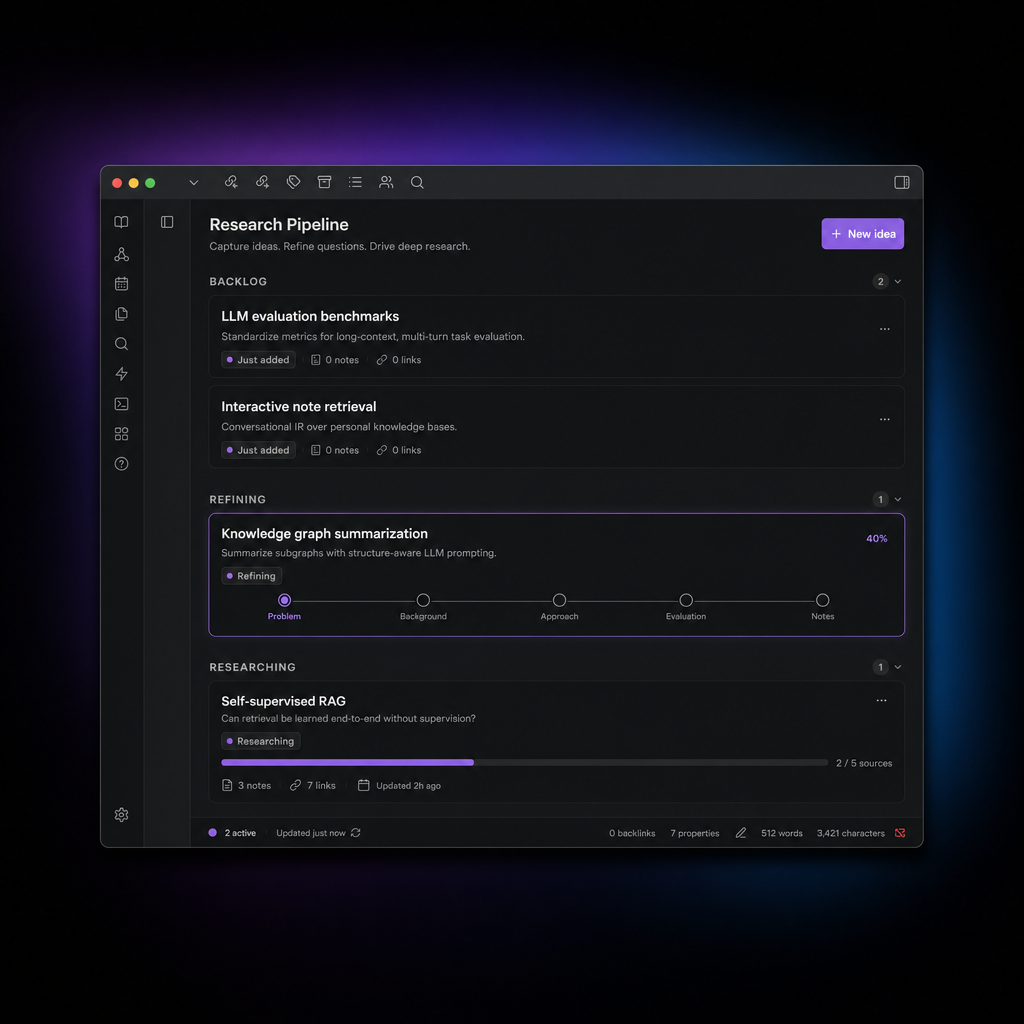Click the 2 active status indicator
1024x1024 pixels.
232,833
